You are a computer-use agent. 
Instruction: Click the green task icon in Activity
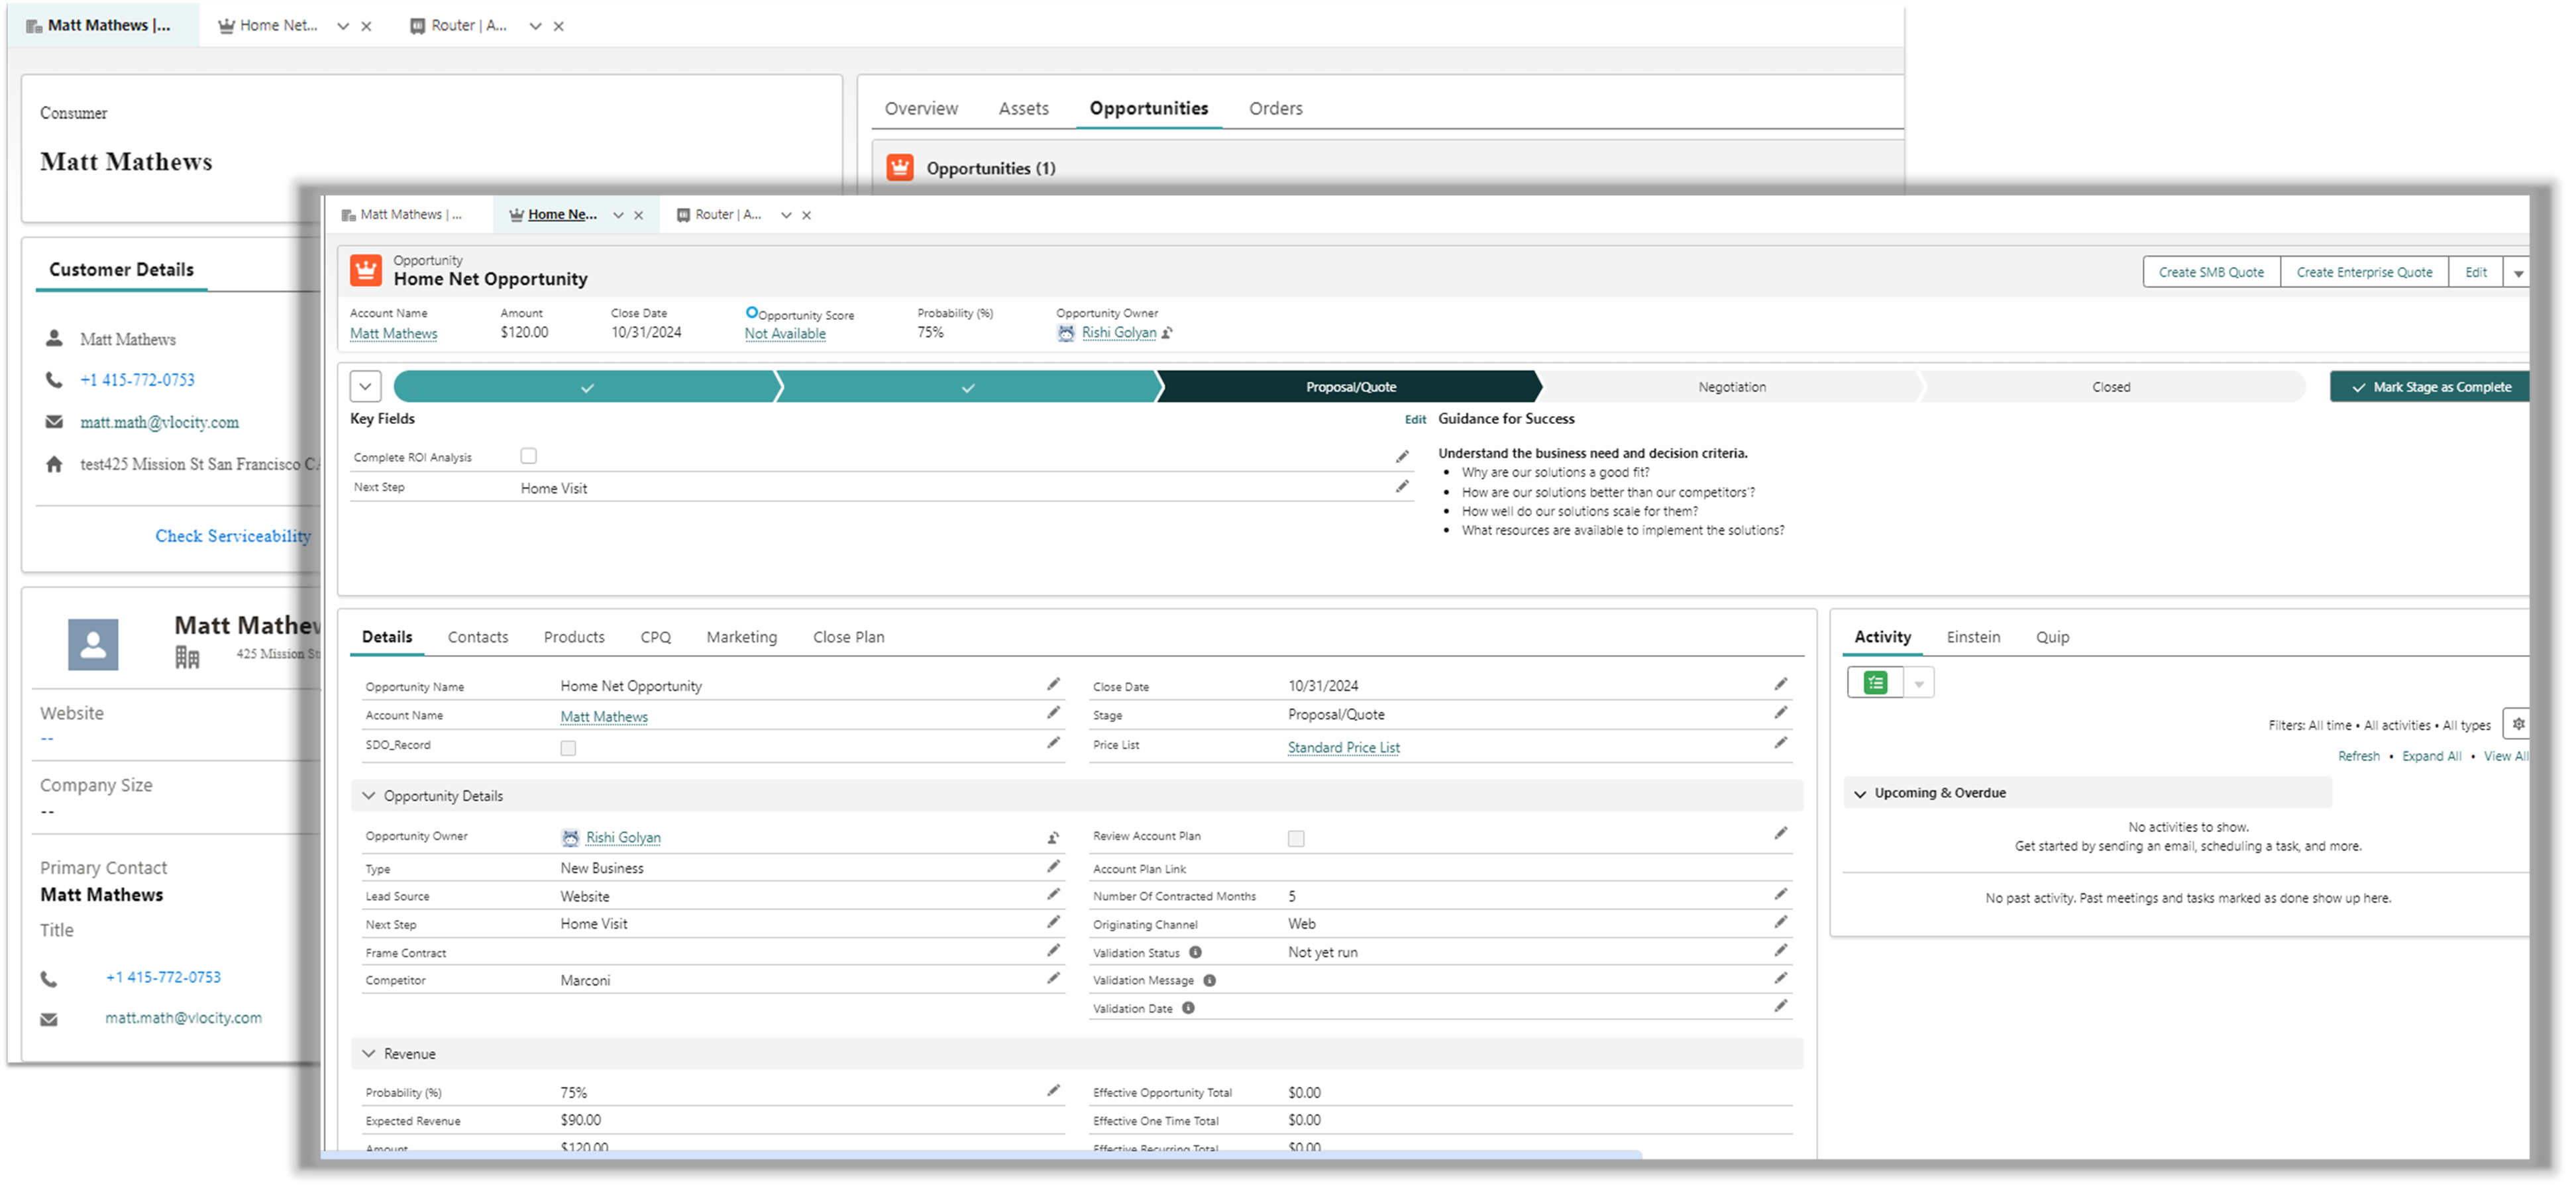point(1875,682)
